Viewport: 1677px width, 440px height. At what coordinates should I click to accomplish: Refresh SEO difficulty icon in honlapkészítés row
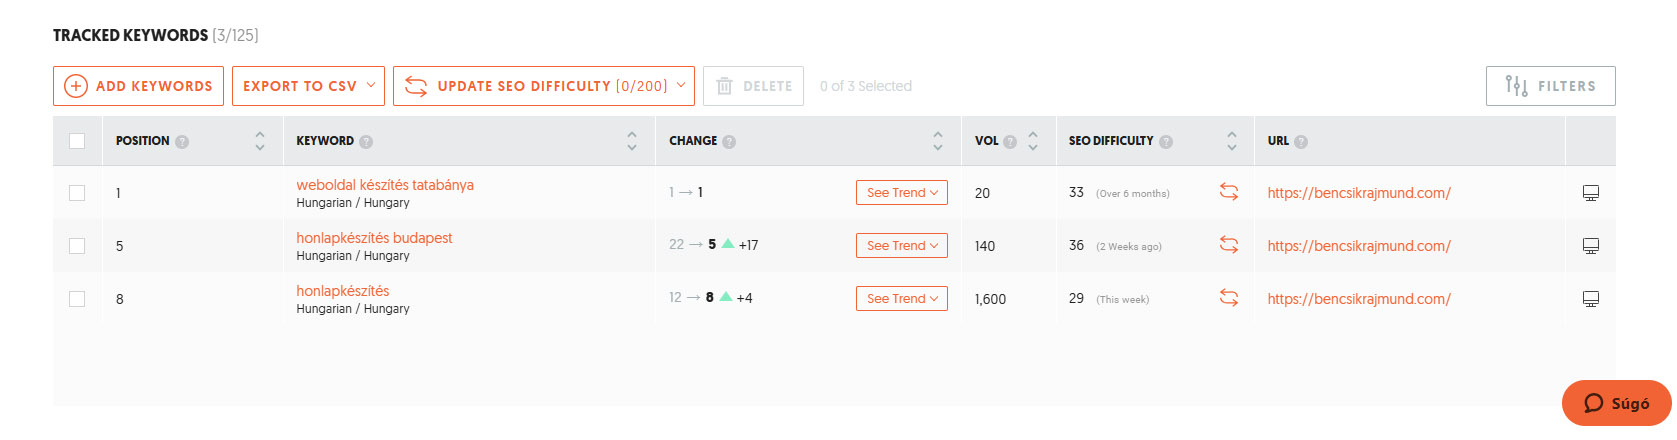click(1229, 298)
